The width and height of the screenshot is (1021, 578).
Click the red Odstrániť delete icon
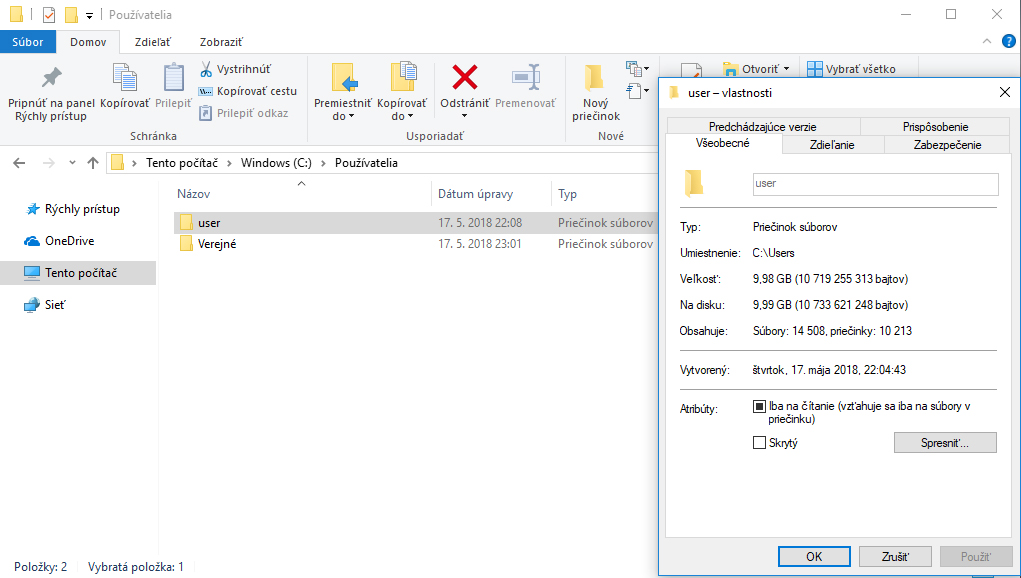[464, 77]
